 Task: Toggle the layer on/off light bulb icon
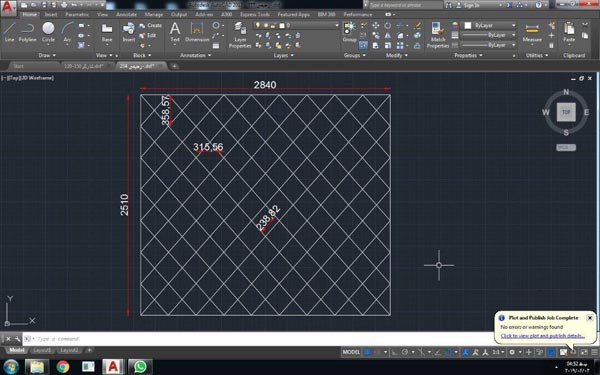[x=258, y=26]
